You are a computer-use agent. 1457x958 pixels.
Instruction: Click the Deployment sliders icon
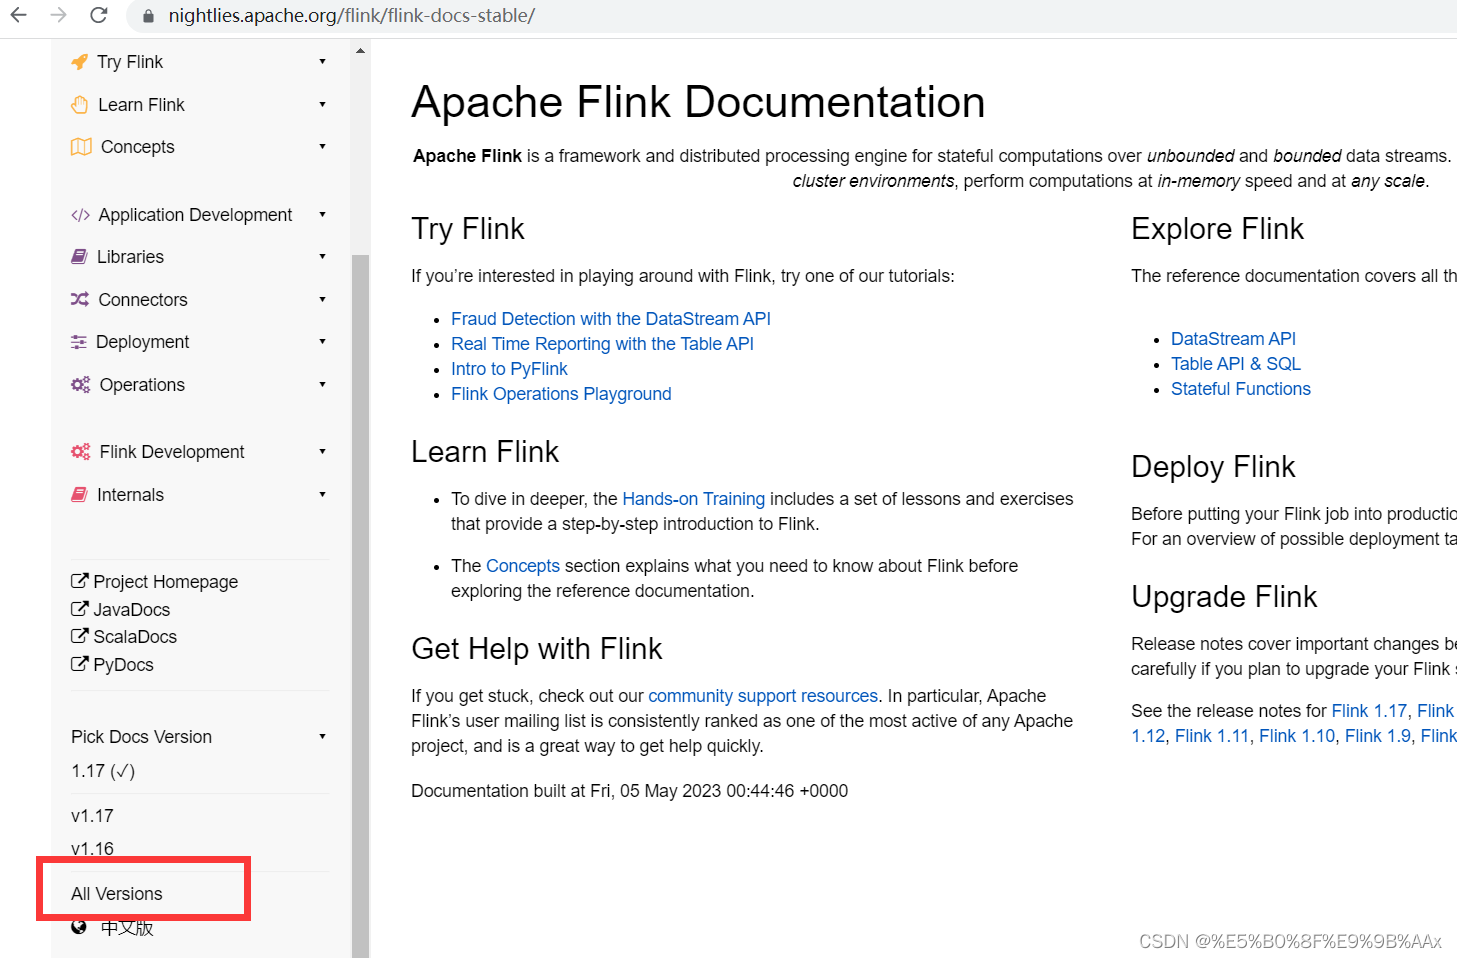click(x=80, y=341)
